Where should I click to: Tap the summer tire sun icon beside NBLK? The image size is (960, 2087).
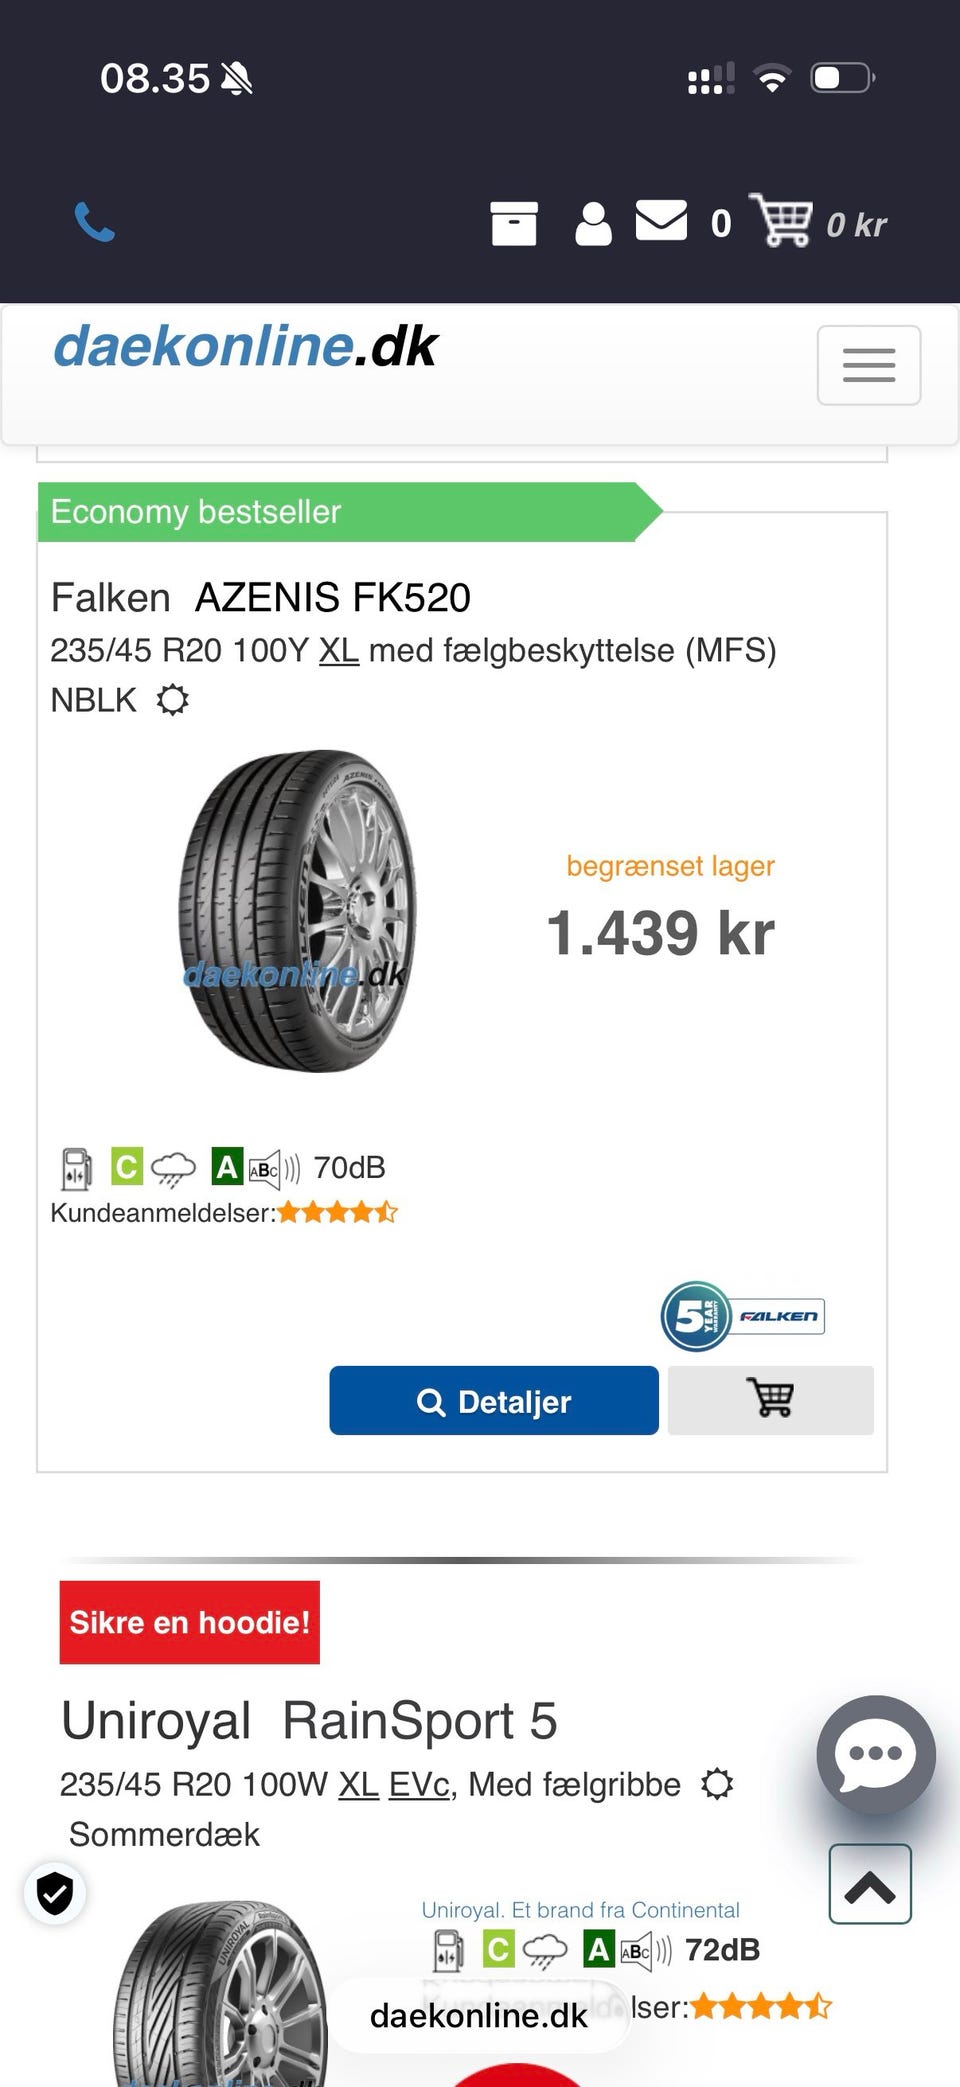click(x=173, y=700)
